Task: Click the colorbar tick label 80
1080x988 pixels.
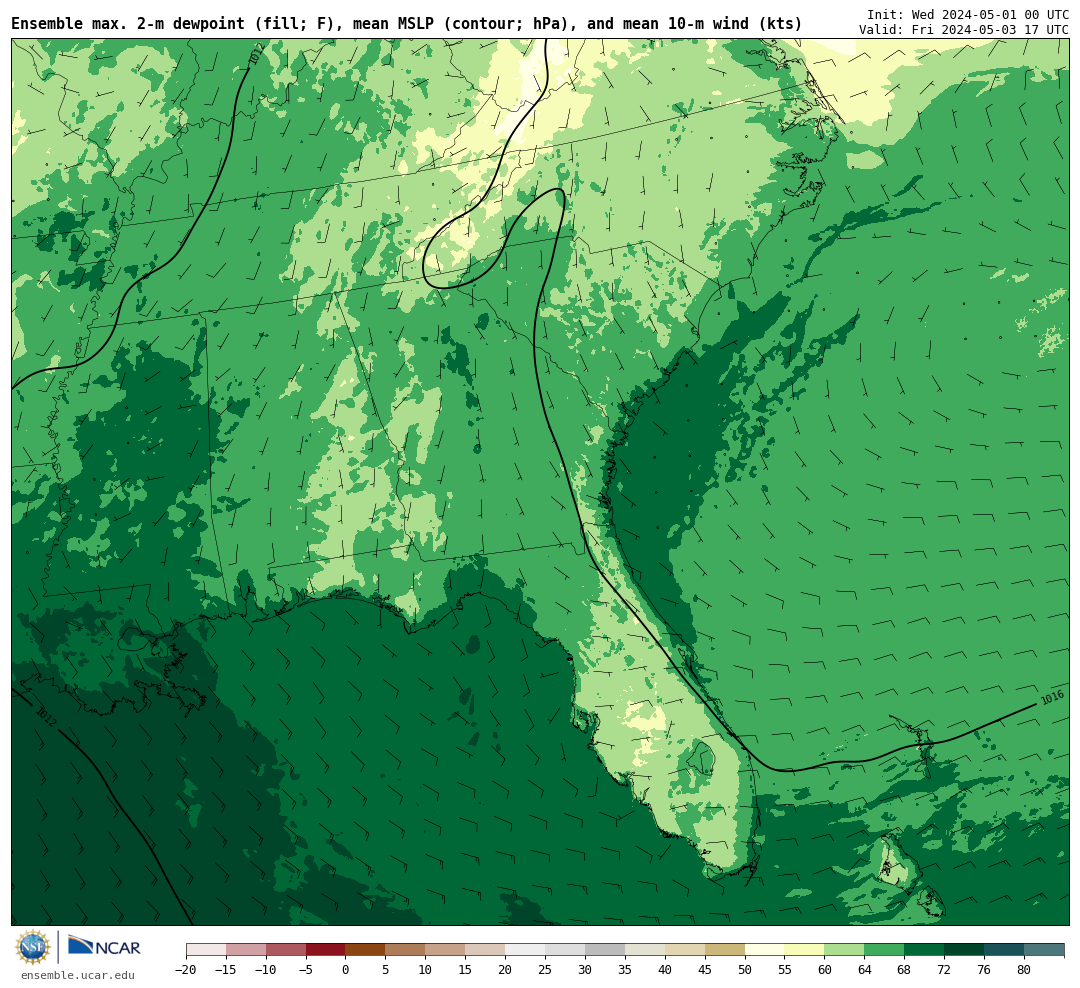Action: coord(1025,970)
